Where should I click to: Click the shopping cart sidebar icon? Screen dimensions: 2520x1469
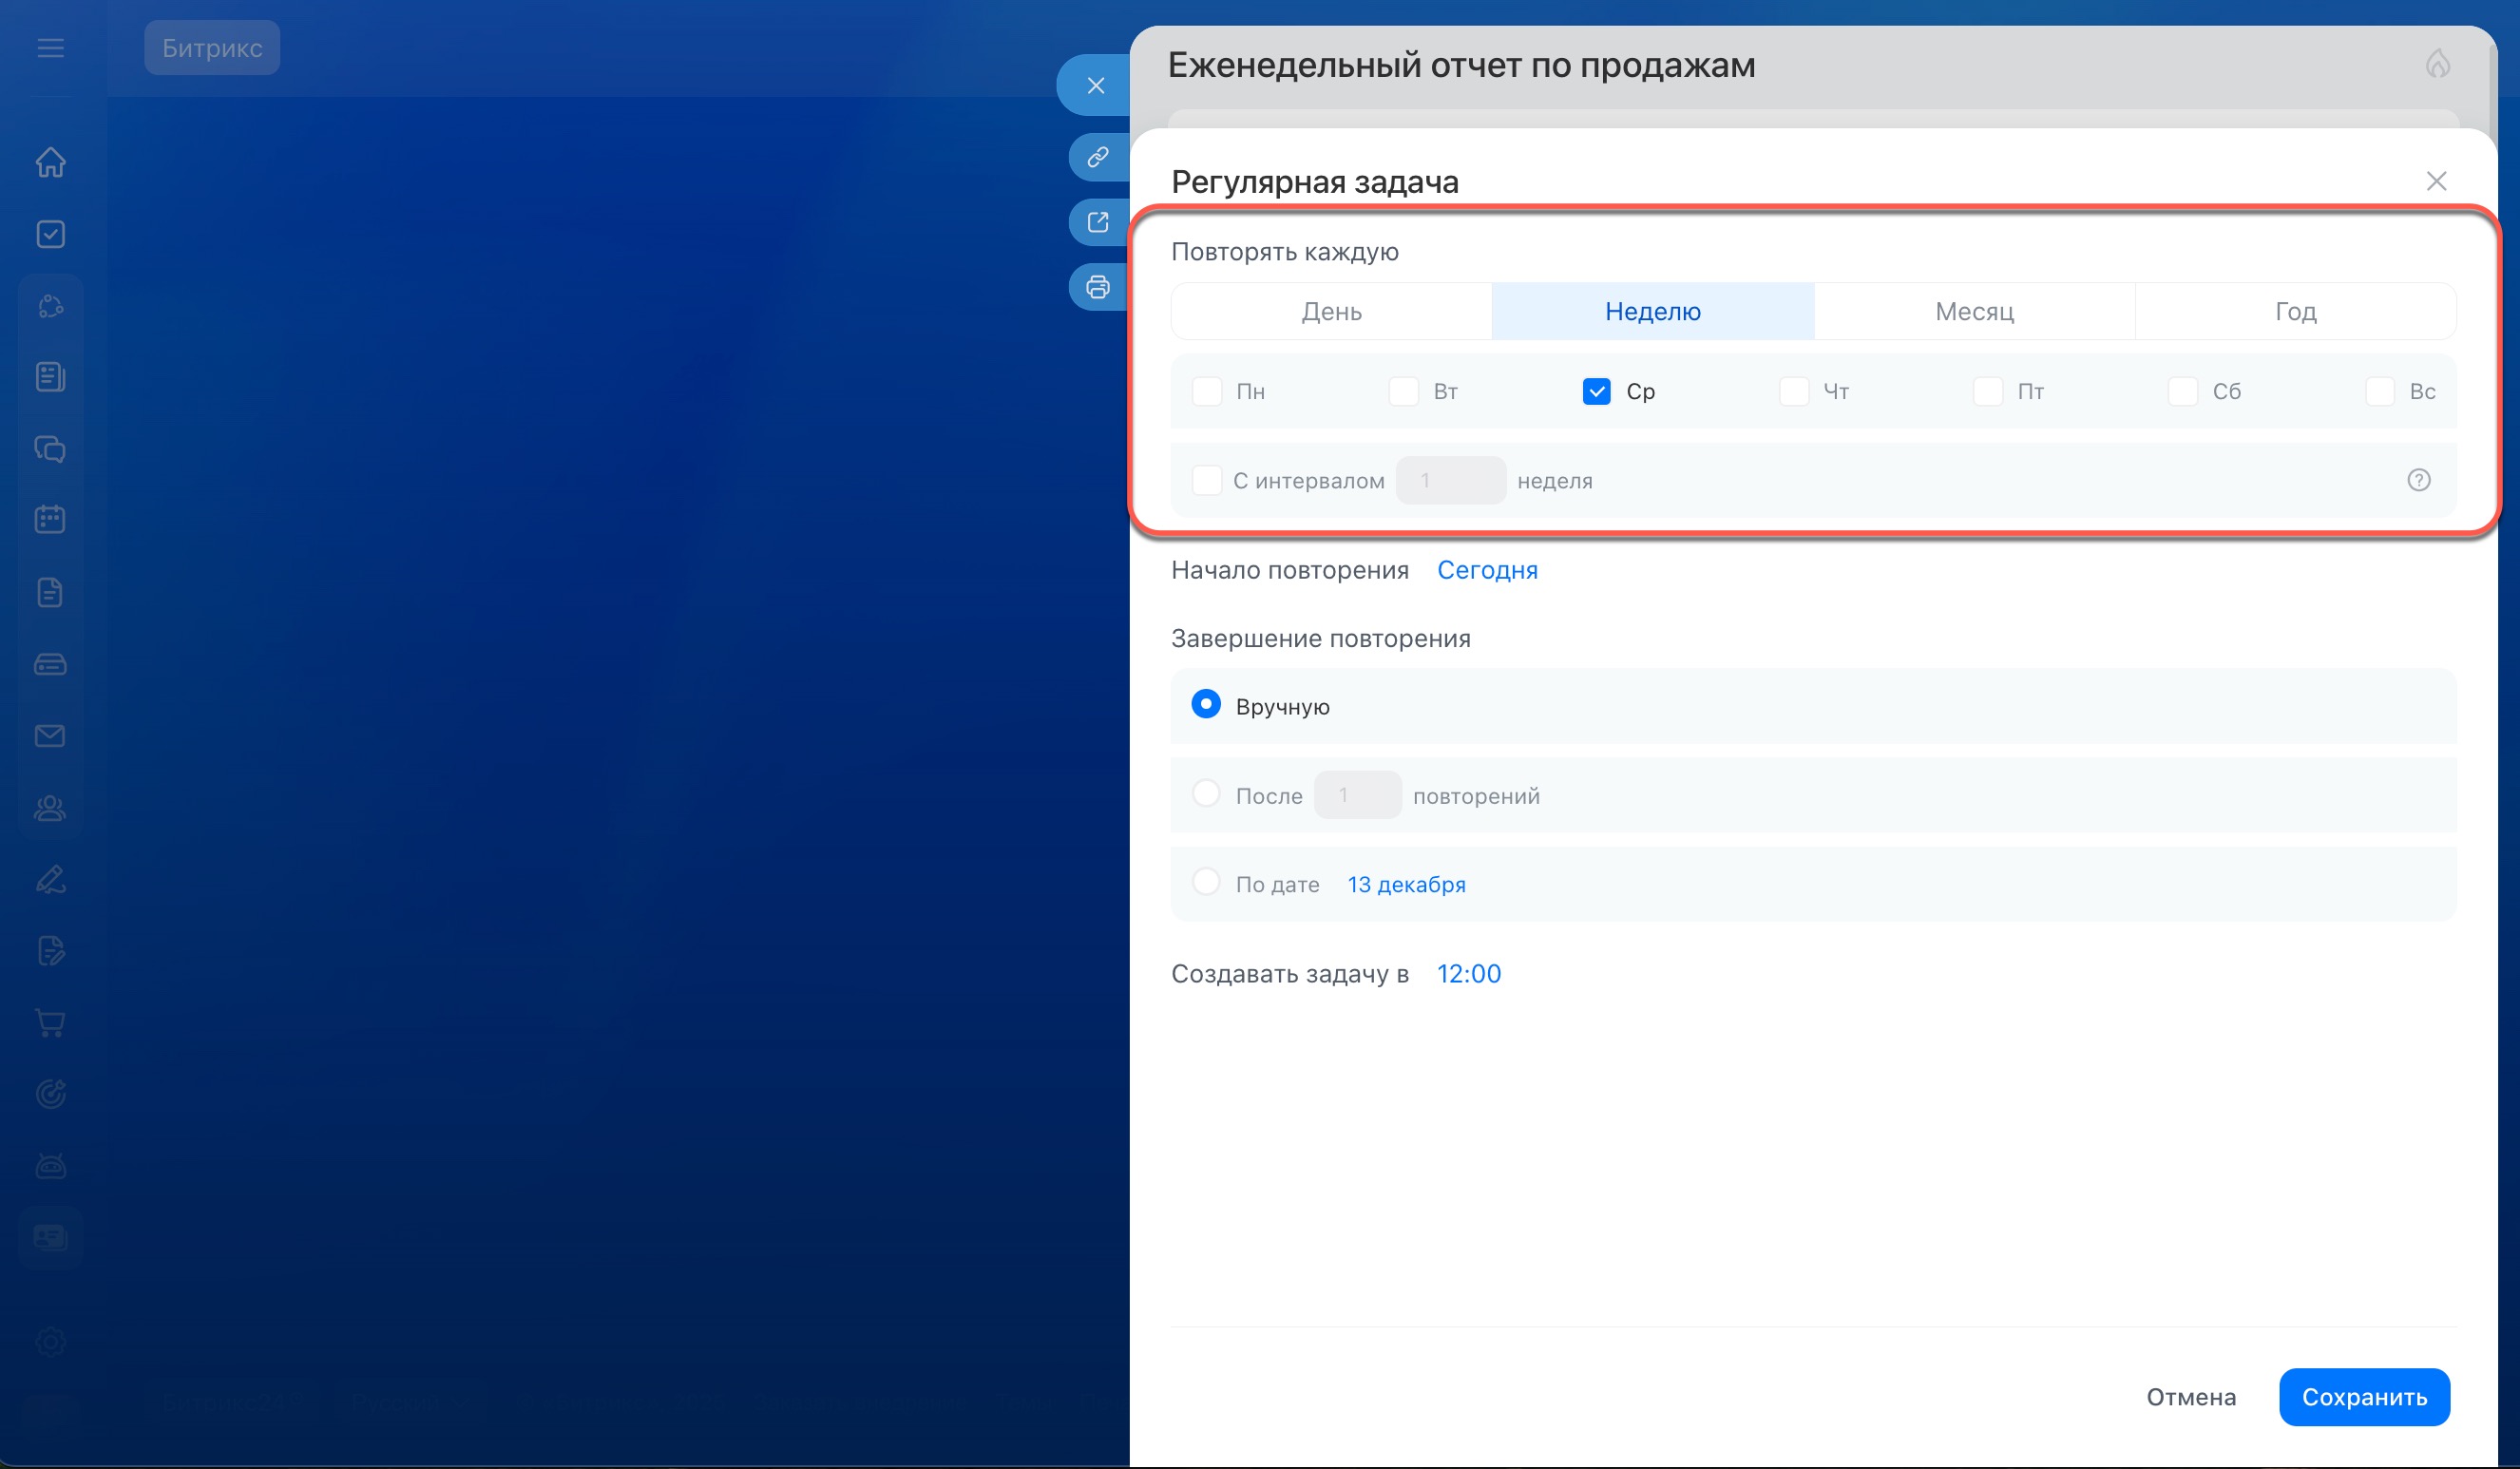pos(50,1022)
